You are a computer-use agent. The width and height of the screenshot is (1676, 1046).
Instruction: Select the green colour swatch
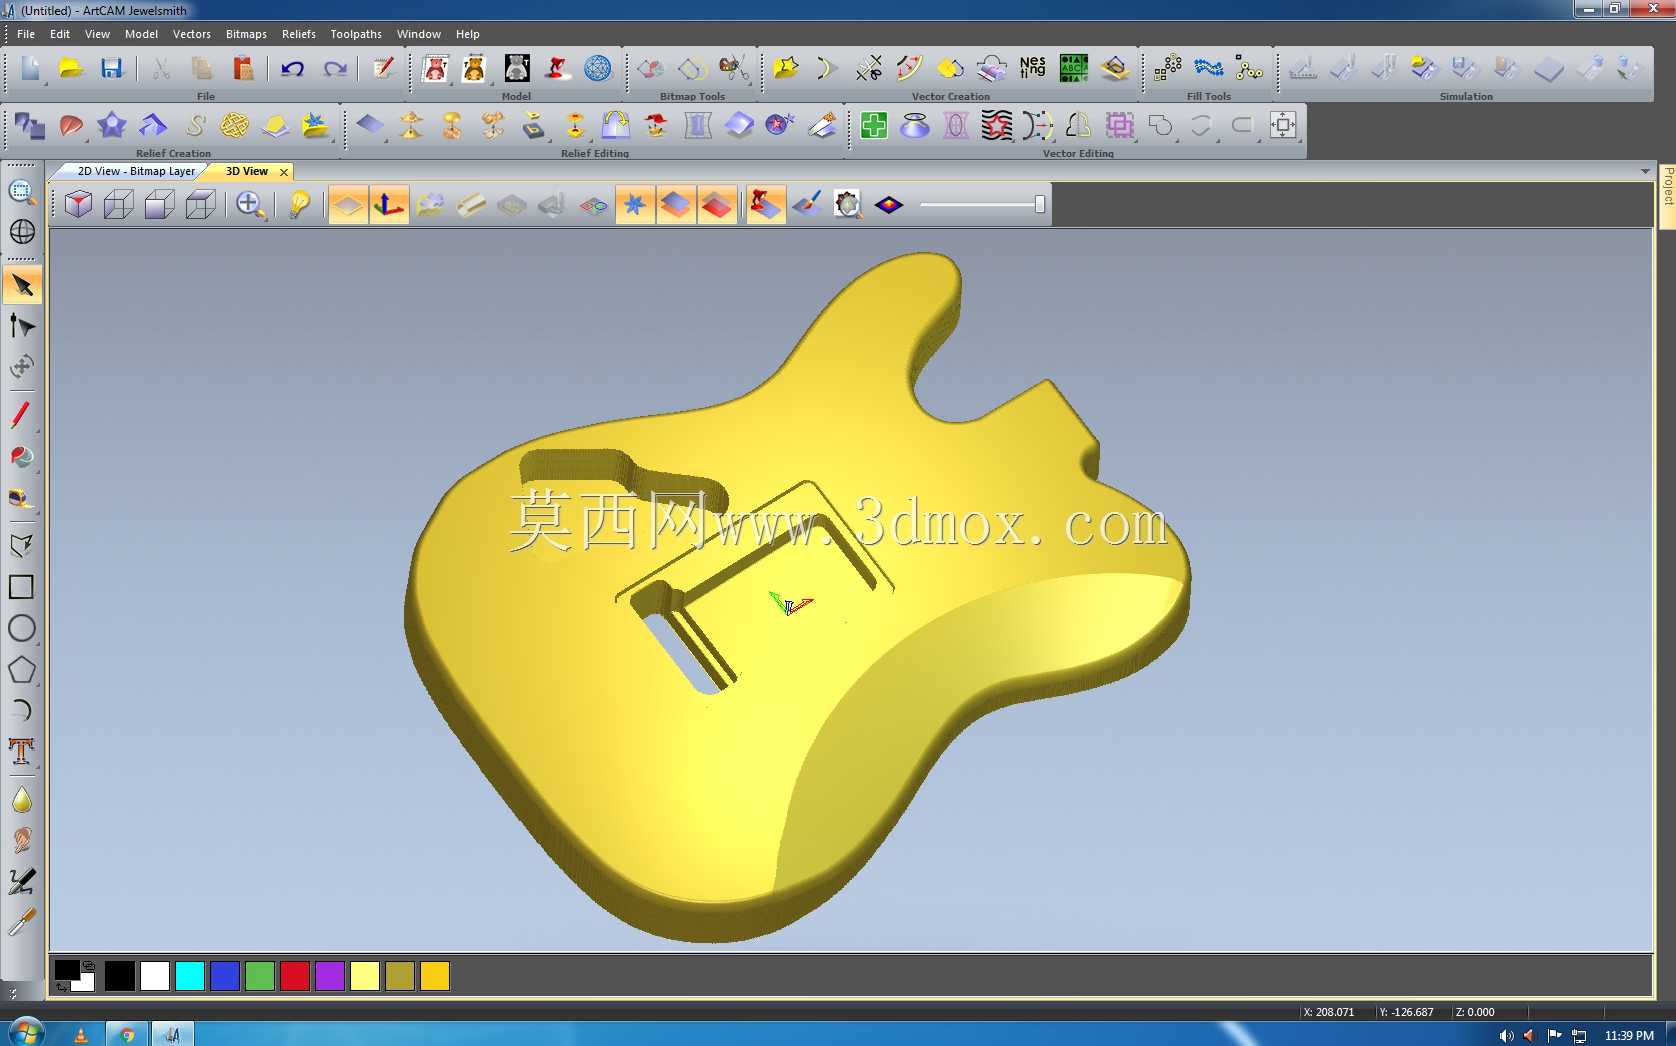pyautogui.click(x=260, y=976)
